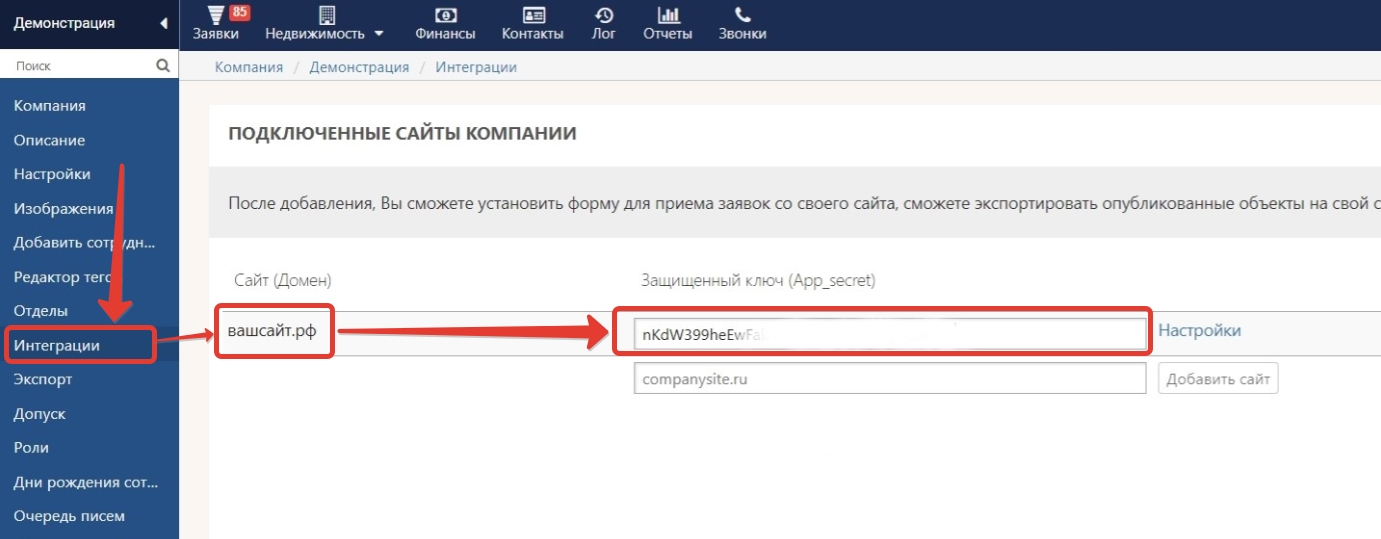The image size is (1381, 539).
Task: Select Интеграции in the sidebar menu
Action: click(57, 345)
